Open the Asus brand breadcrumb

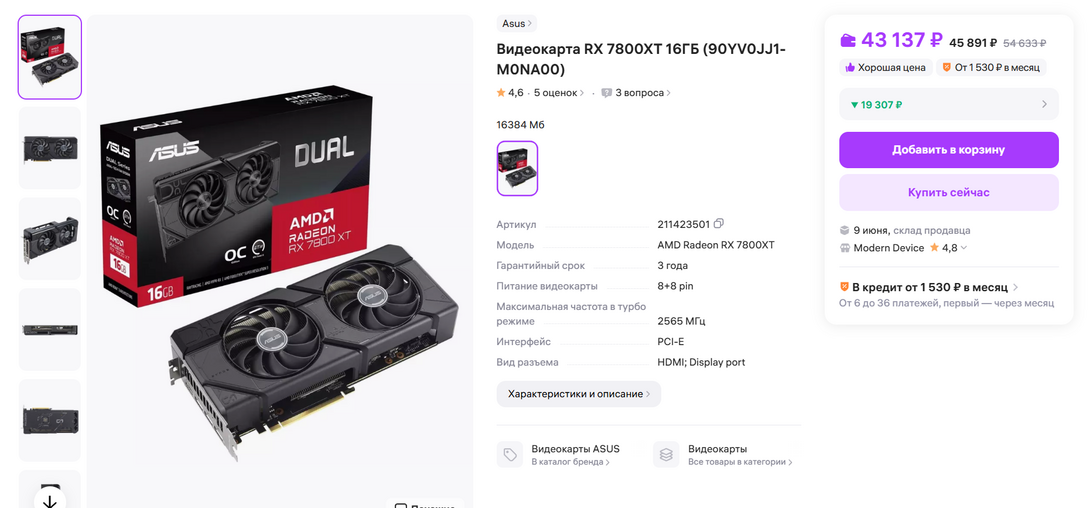(x=516, y=24)
